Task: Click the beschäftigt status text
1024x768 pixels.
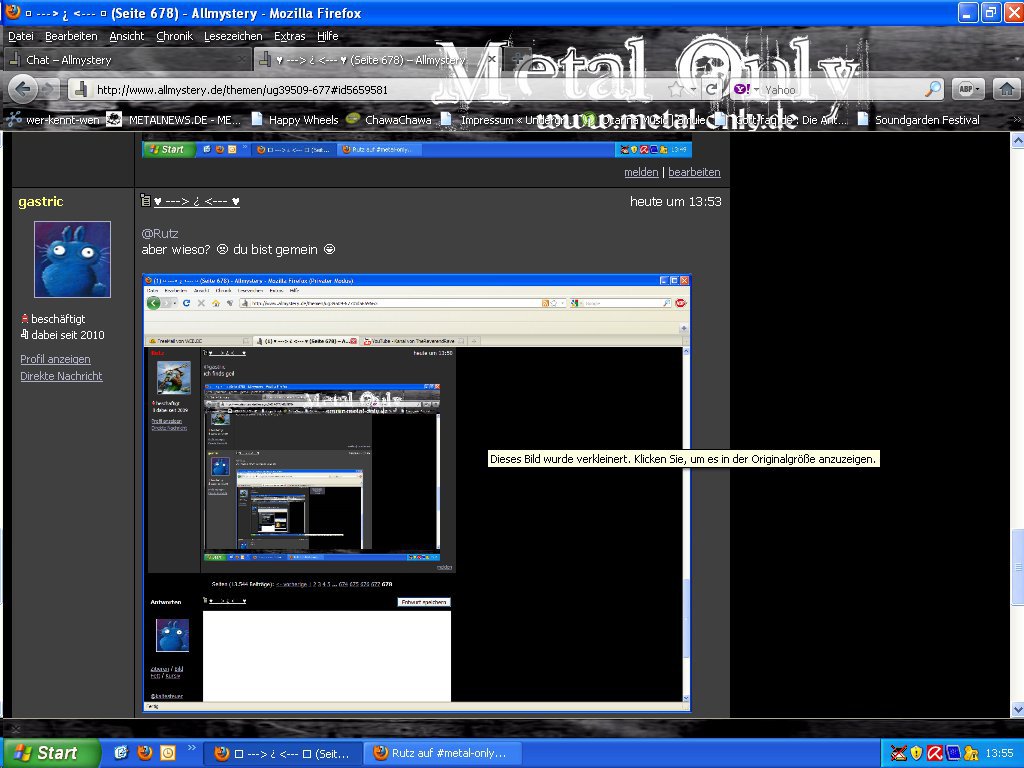Action: tap(57, 319)
